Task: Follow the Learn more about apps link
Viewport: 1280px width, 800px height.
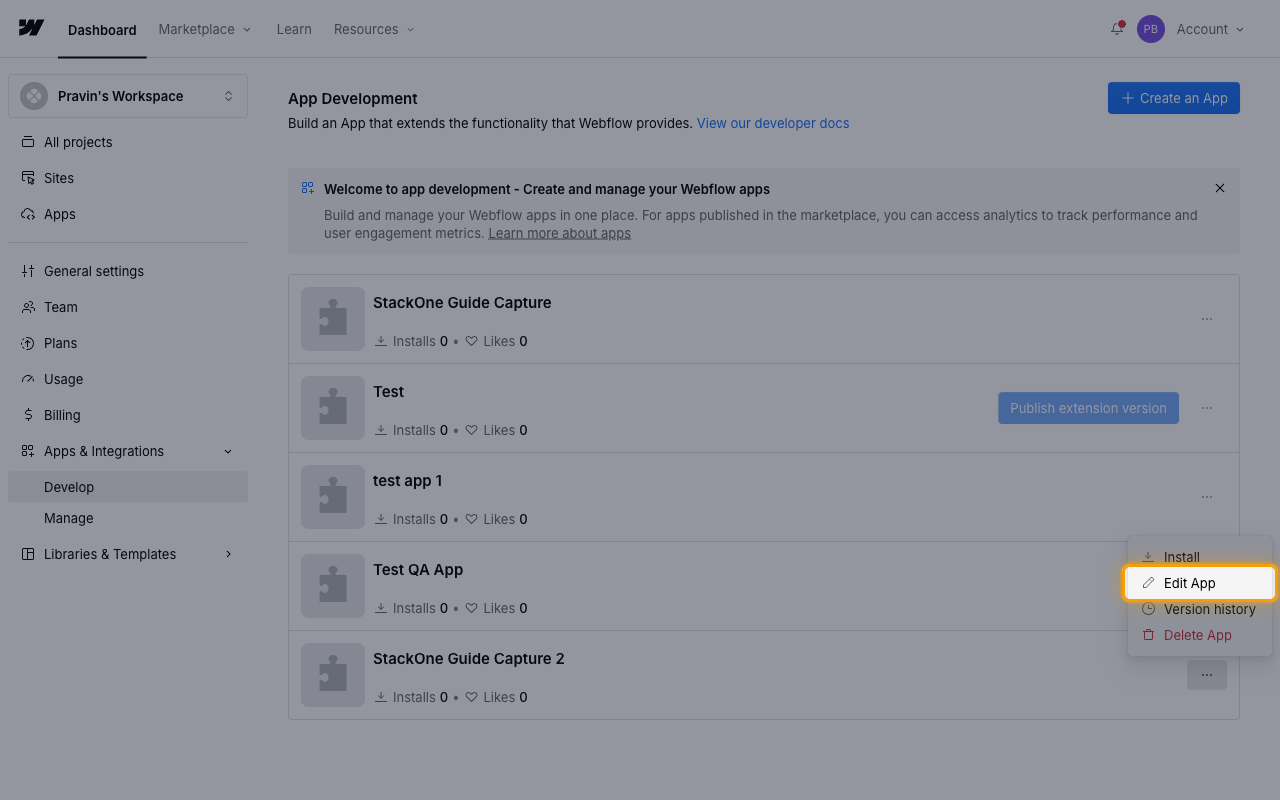Action: [559, 233]
